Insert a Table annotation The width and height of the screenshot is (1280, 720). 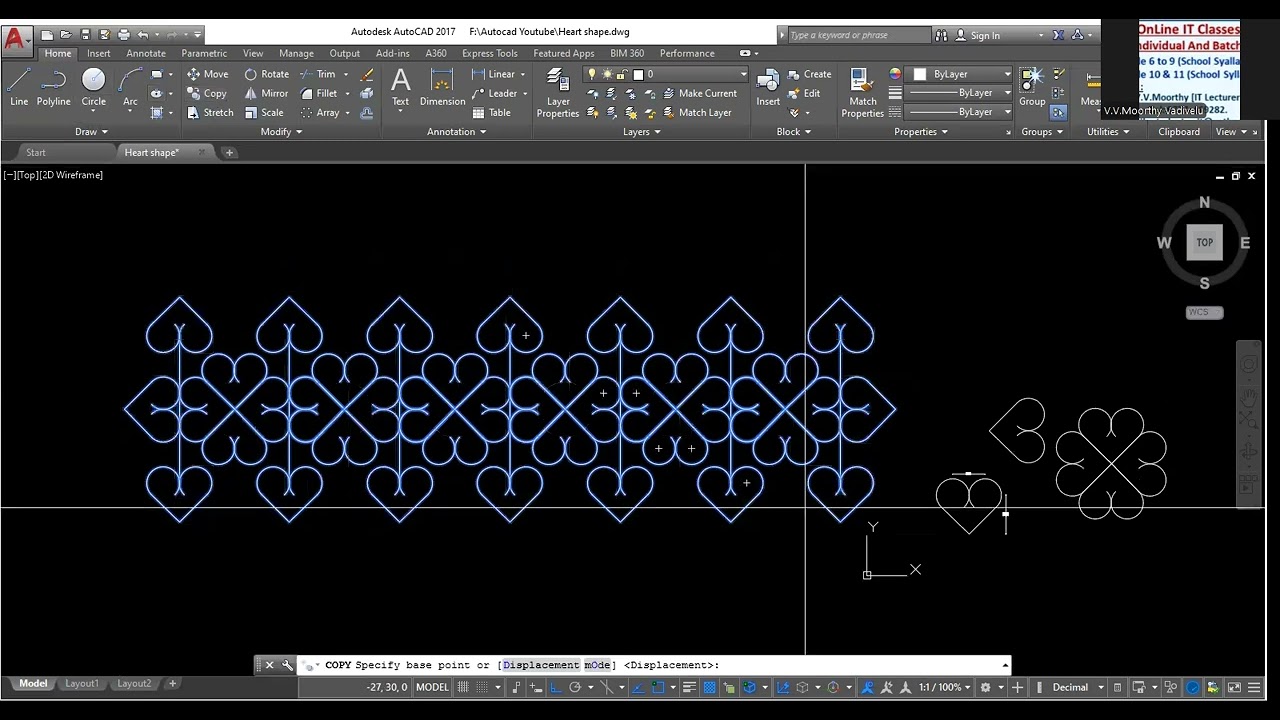[492, 113]
